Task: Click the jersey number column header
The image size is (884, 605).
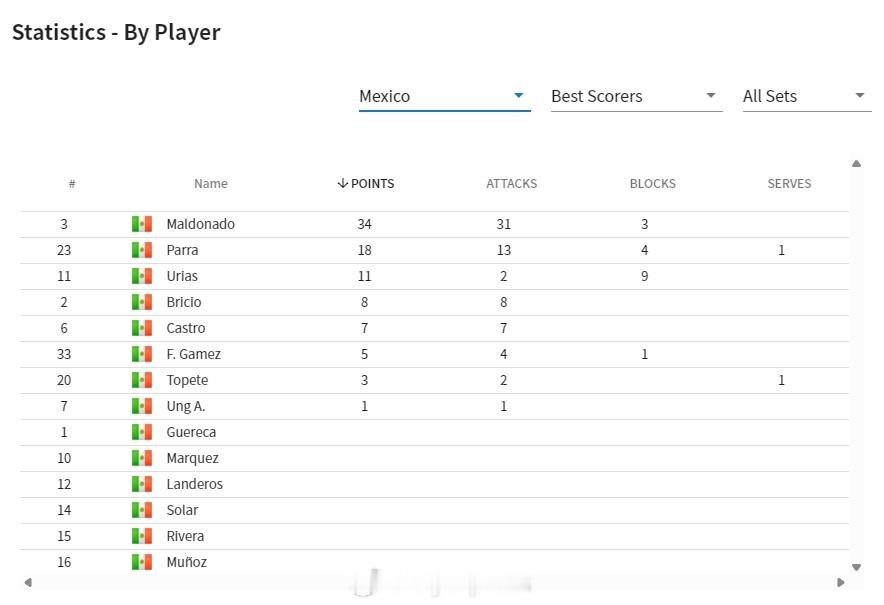Action: pyautogui.click(x=72, y=184)
